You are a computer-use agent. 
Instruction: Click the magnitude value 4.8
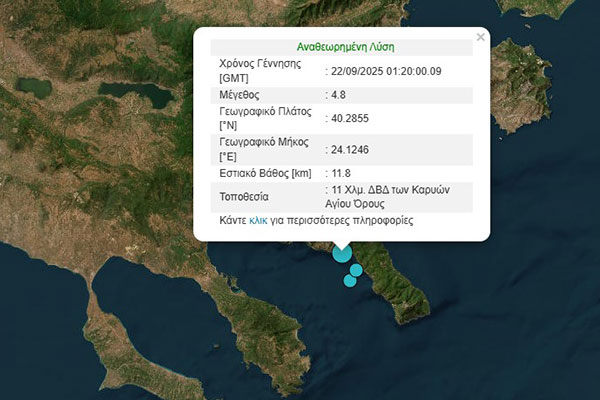[x=341, y=95]
